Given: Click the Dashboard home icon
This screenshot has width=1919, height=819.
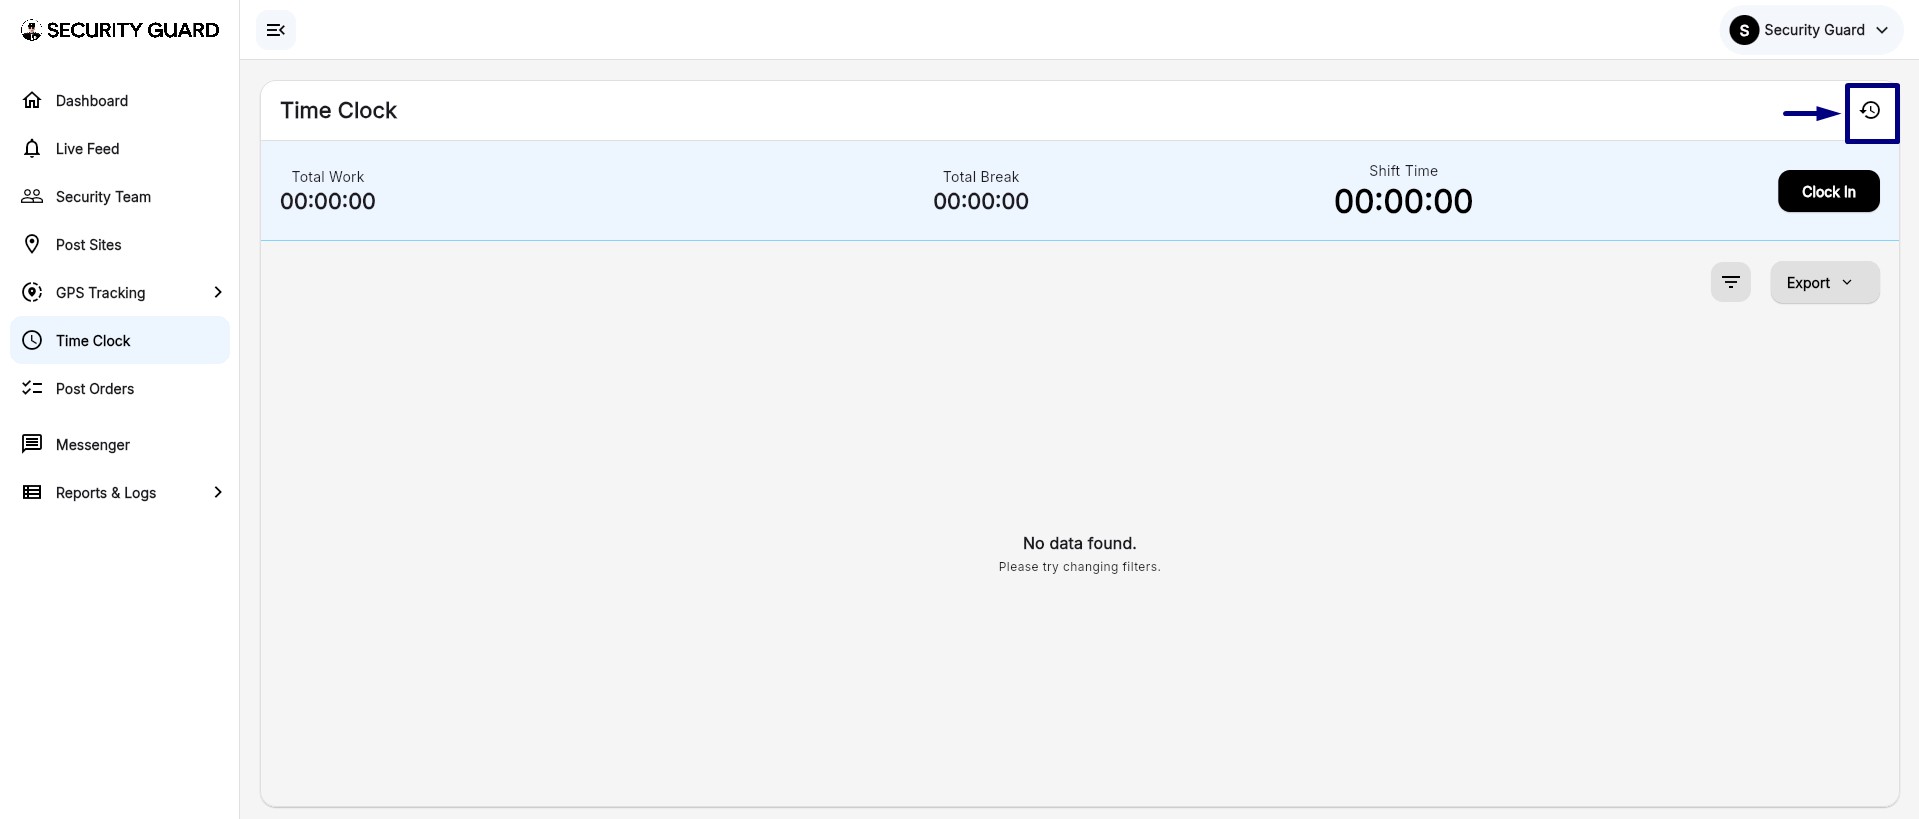Looking at the screenshot, I should pos(32,100).
